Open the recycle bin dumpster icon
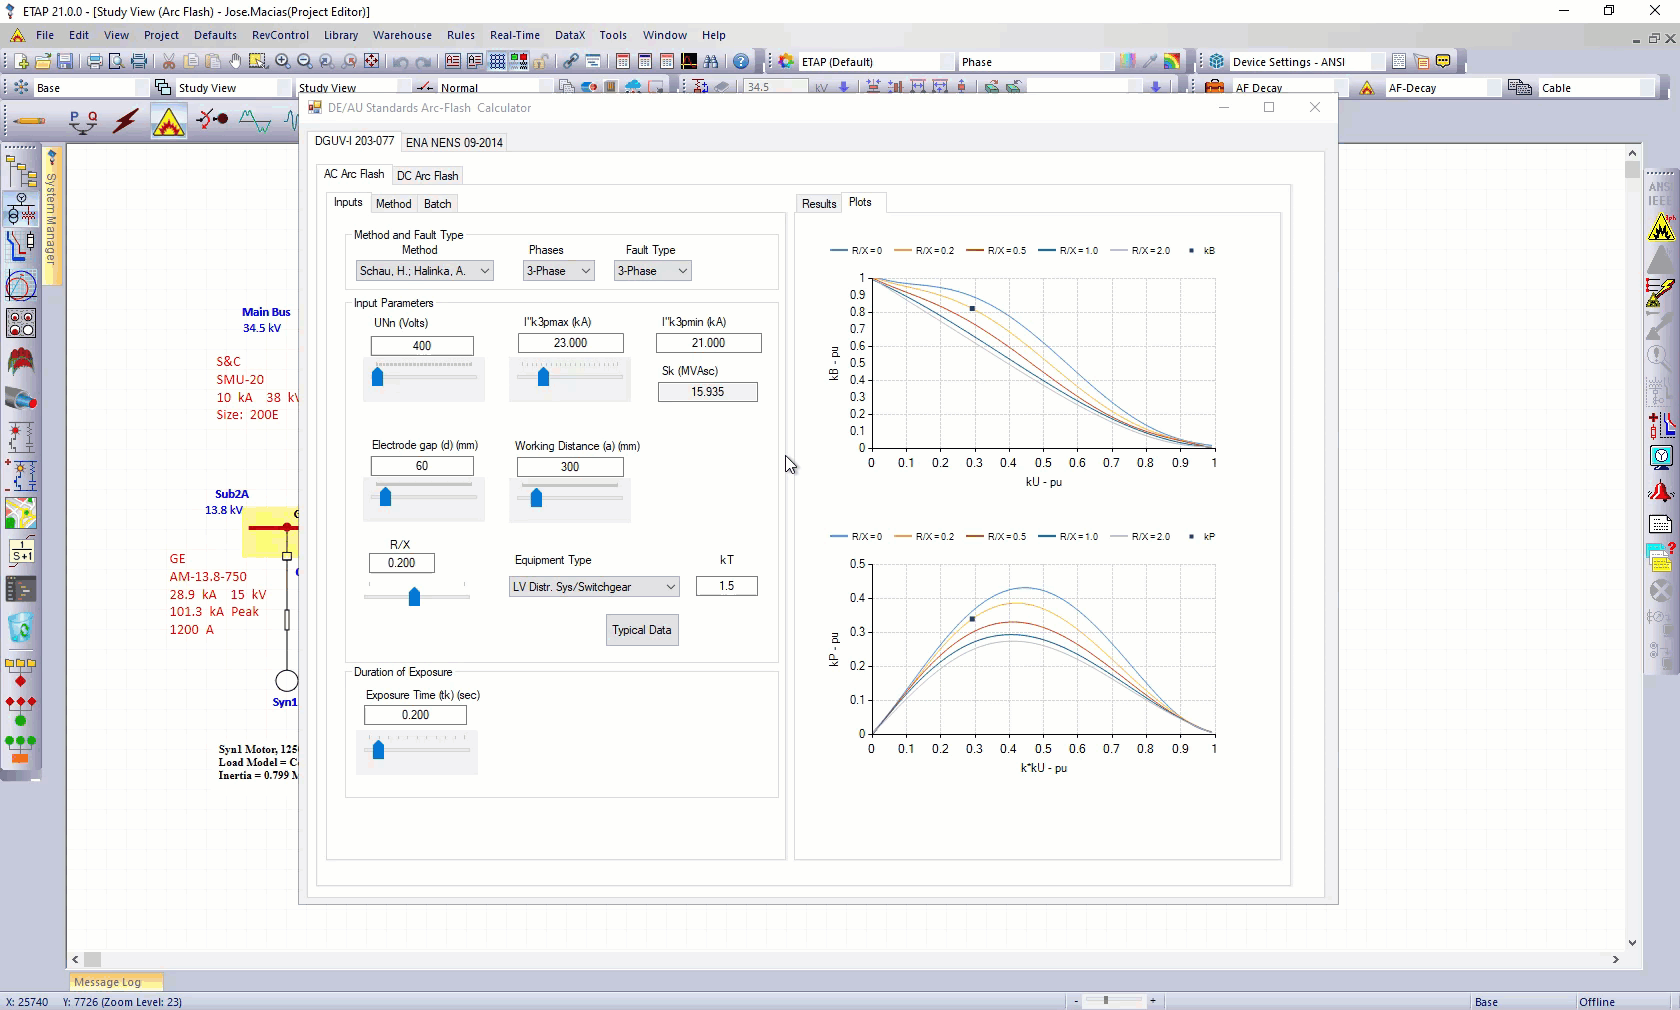This screenshot has height=1010, width=1680. 21,628
